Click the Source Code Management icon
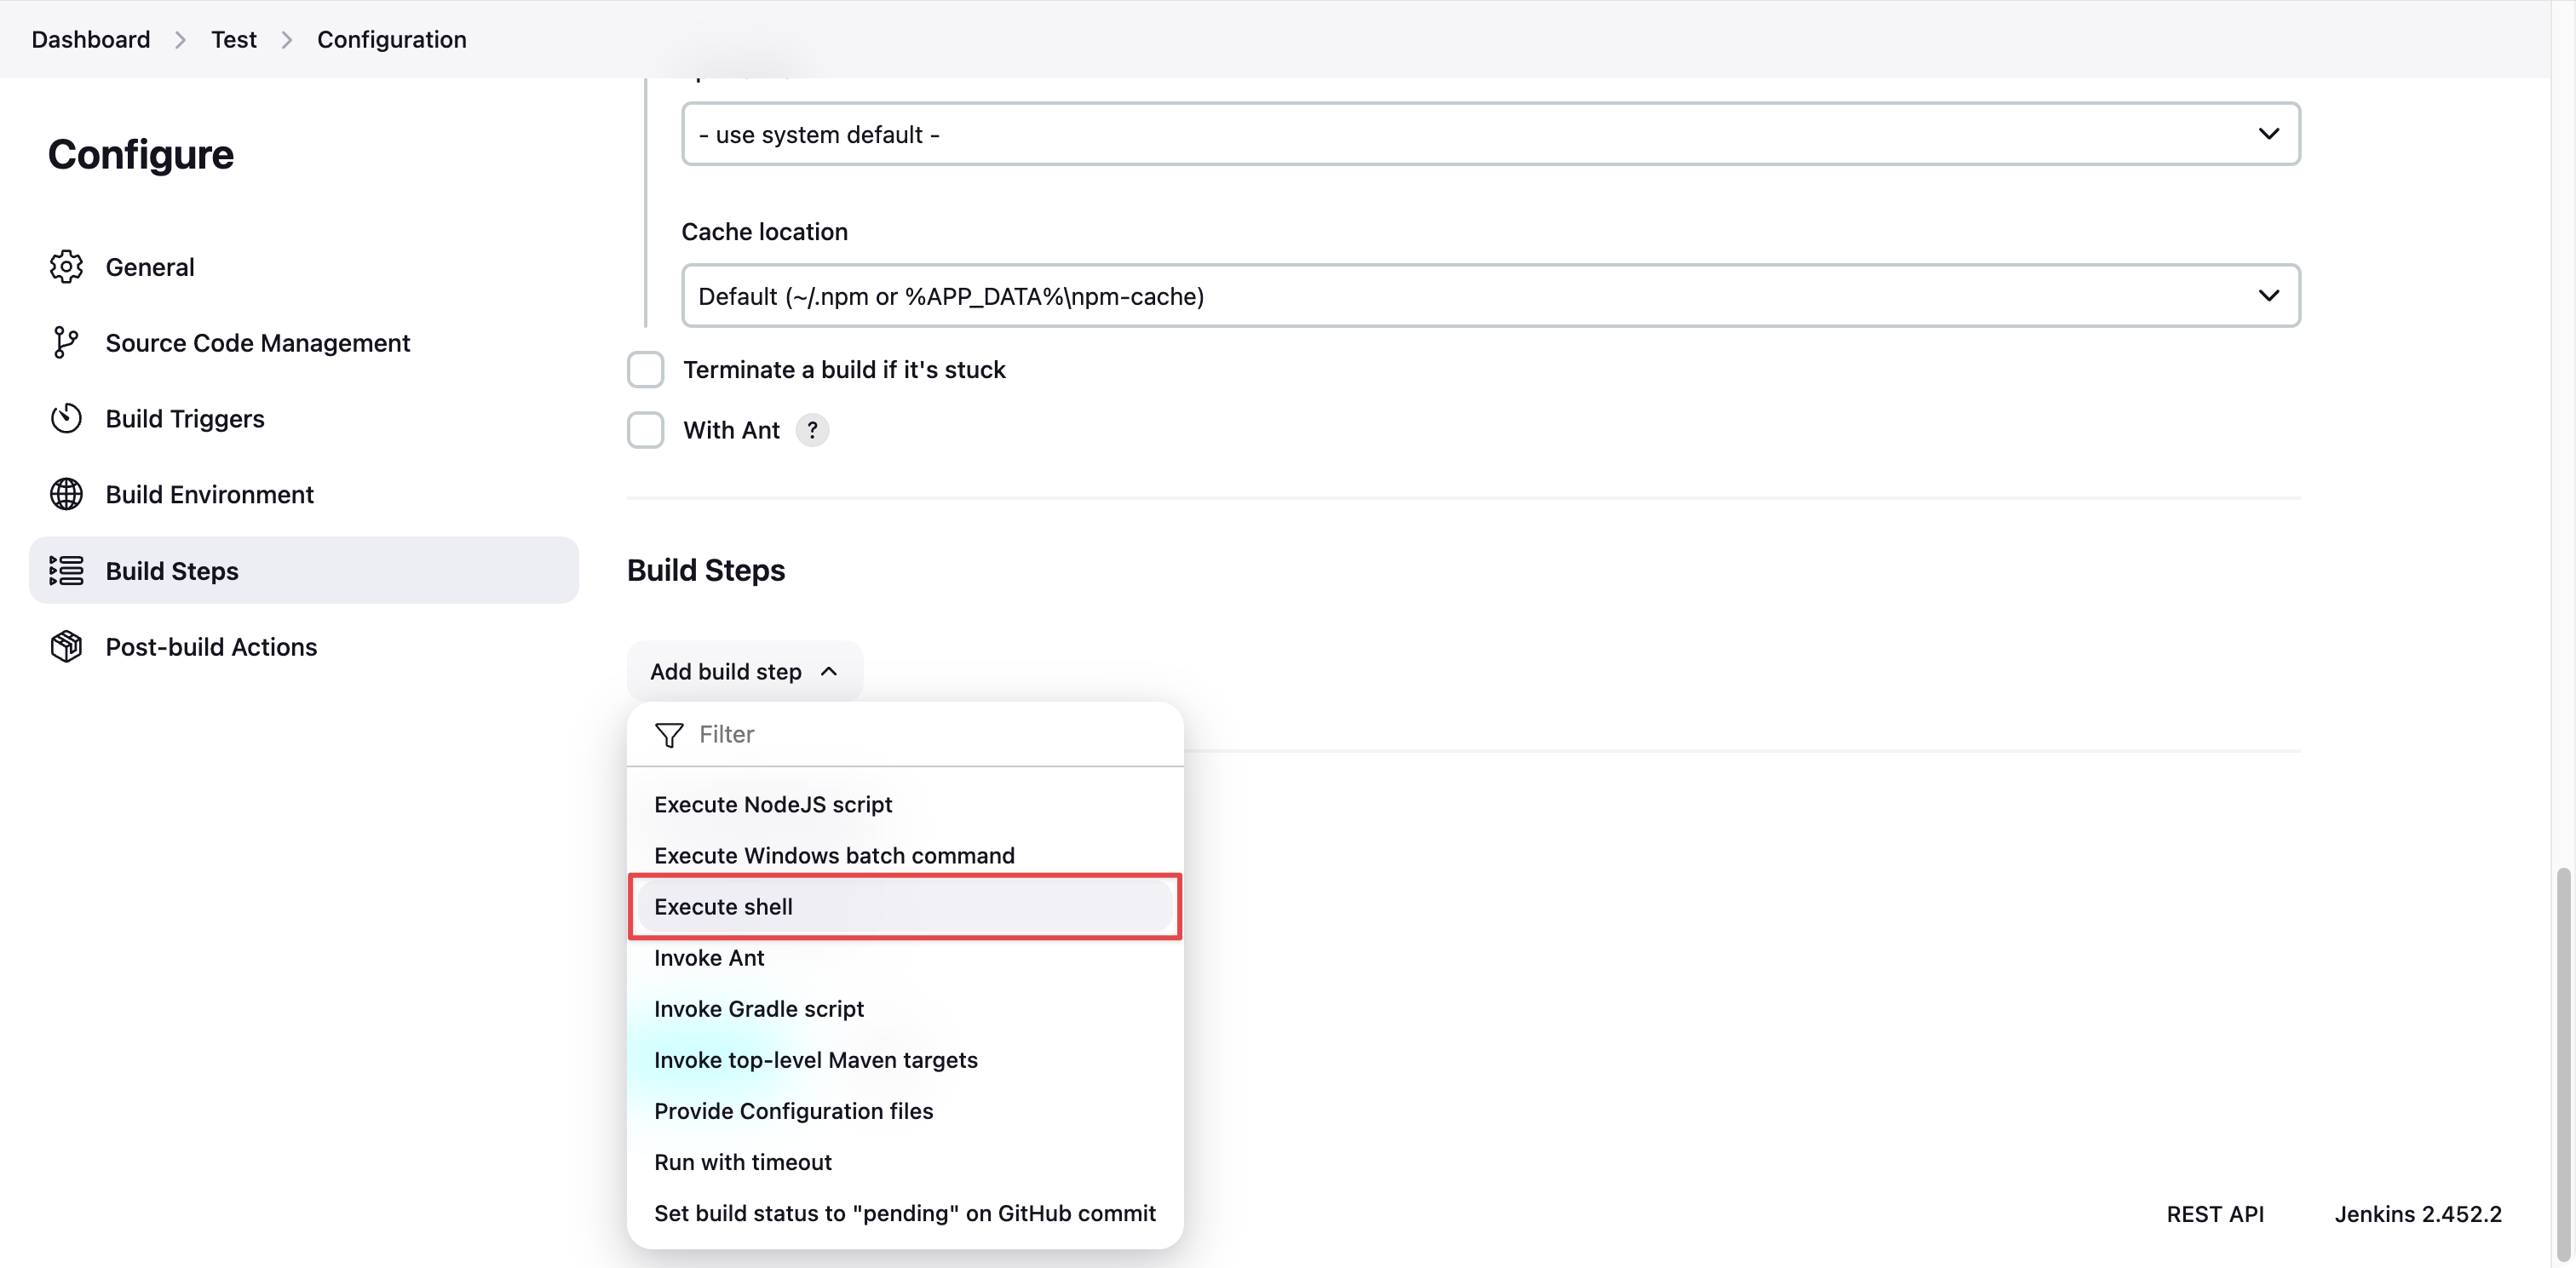The height and width of the screenshot is (1268, 2576). tap(66, 343)
